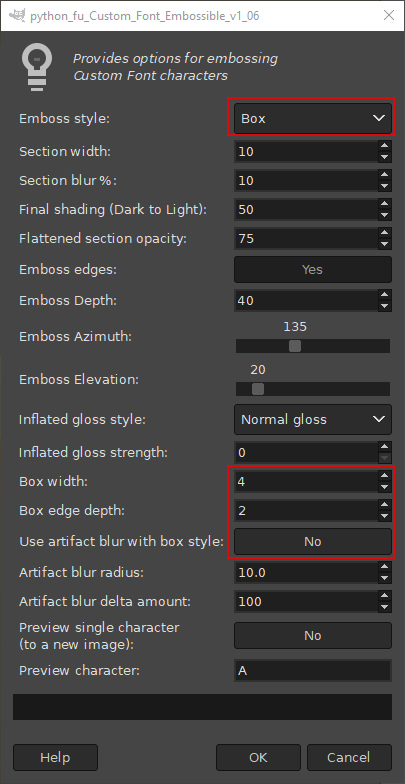Click the Preview character input field
405x784 pixels.
tap(312, 670)
